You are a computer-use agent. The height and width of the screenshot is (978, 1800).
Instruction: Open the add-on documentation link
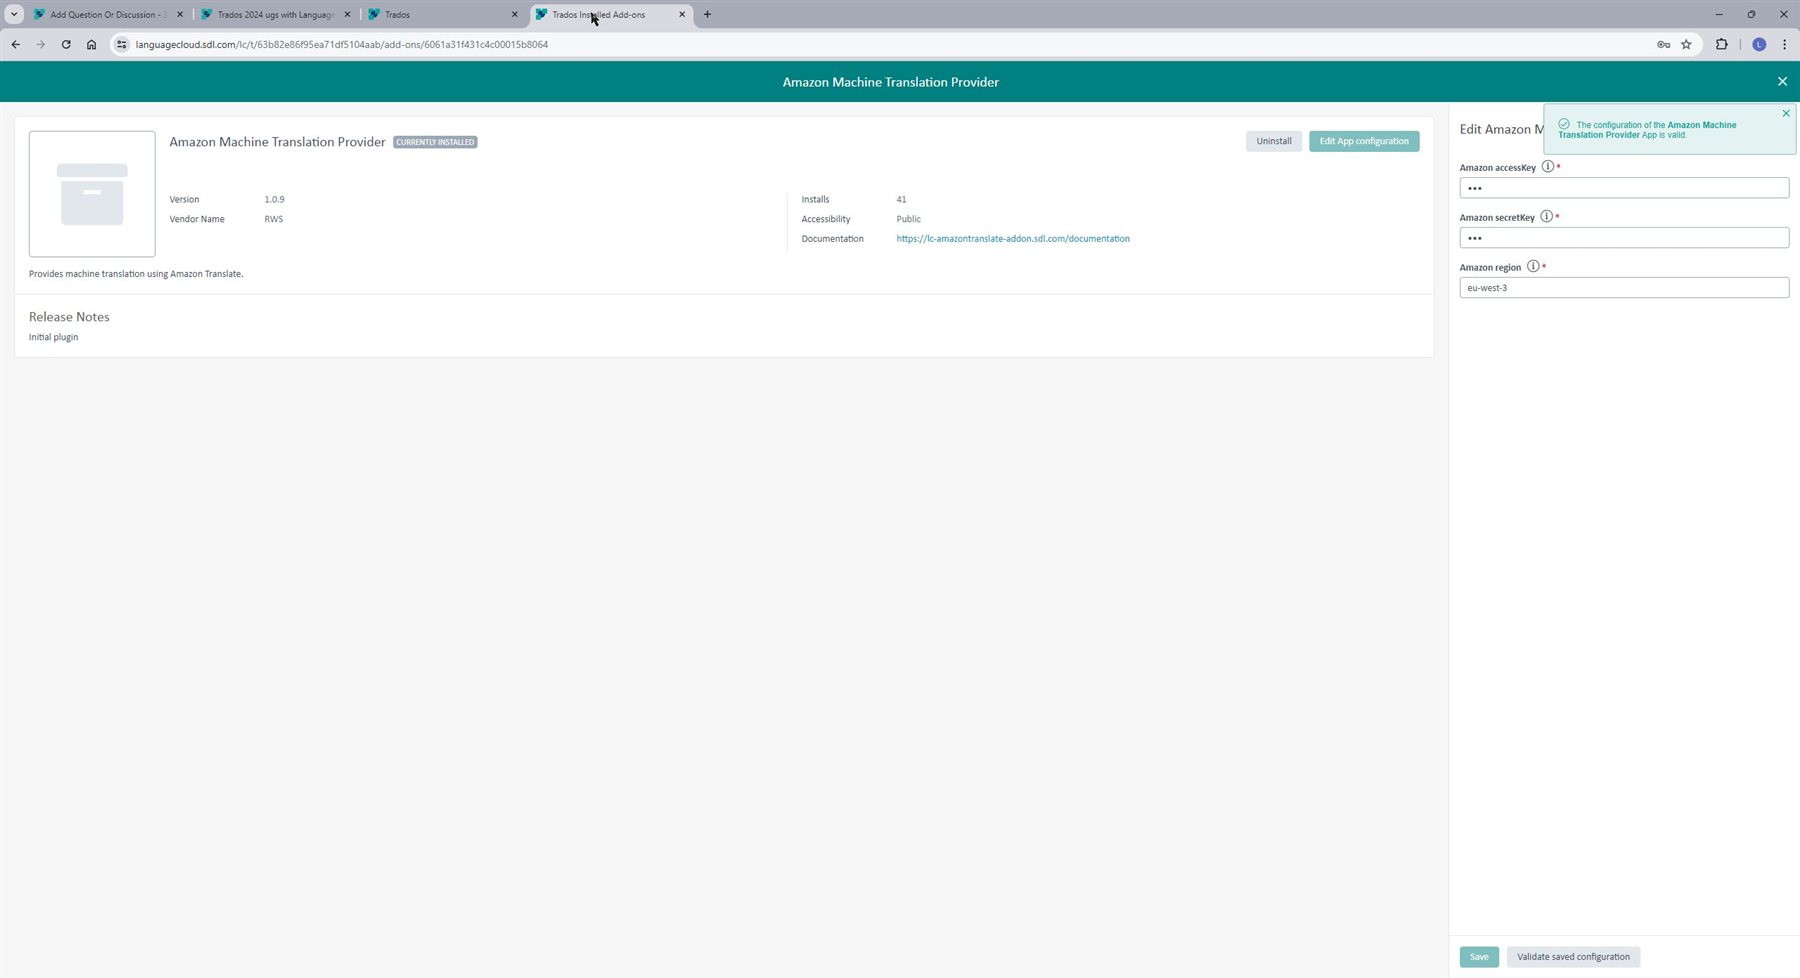(1012, 239)
